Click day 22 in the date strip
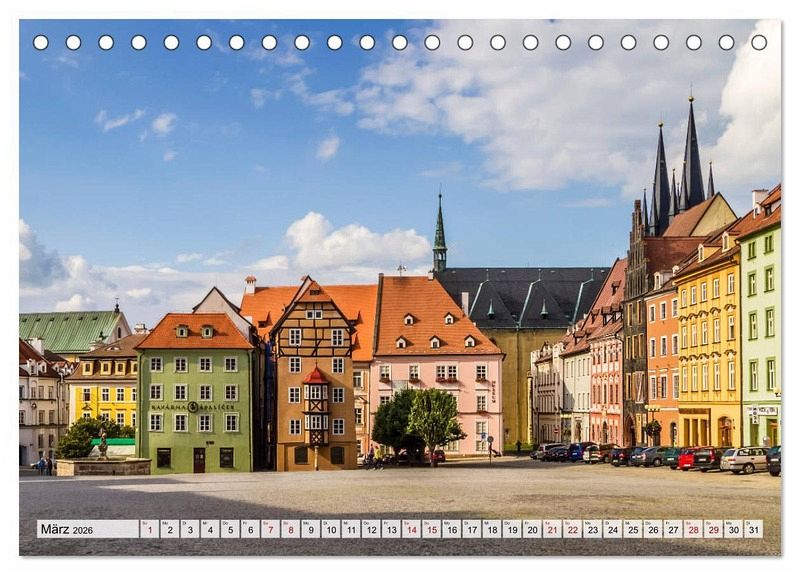Viewport: 800px width, 575px height. pos(572,529)
